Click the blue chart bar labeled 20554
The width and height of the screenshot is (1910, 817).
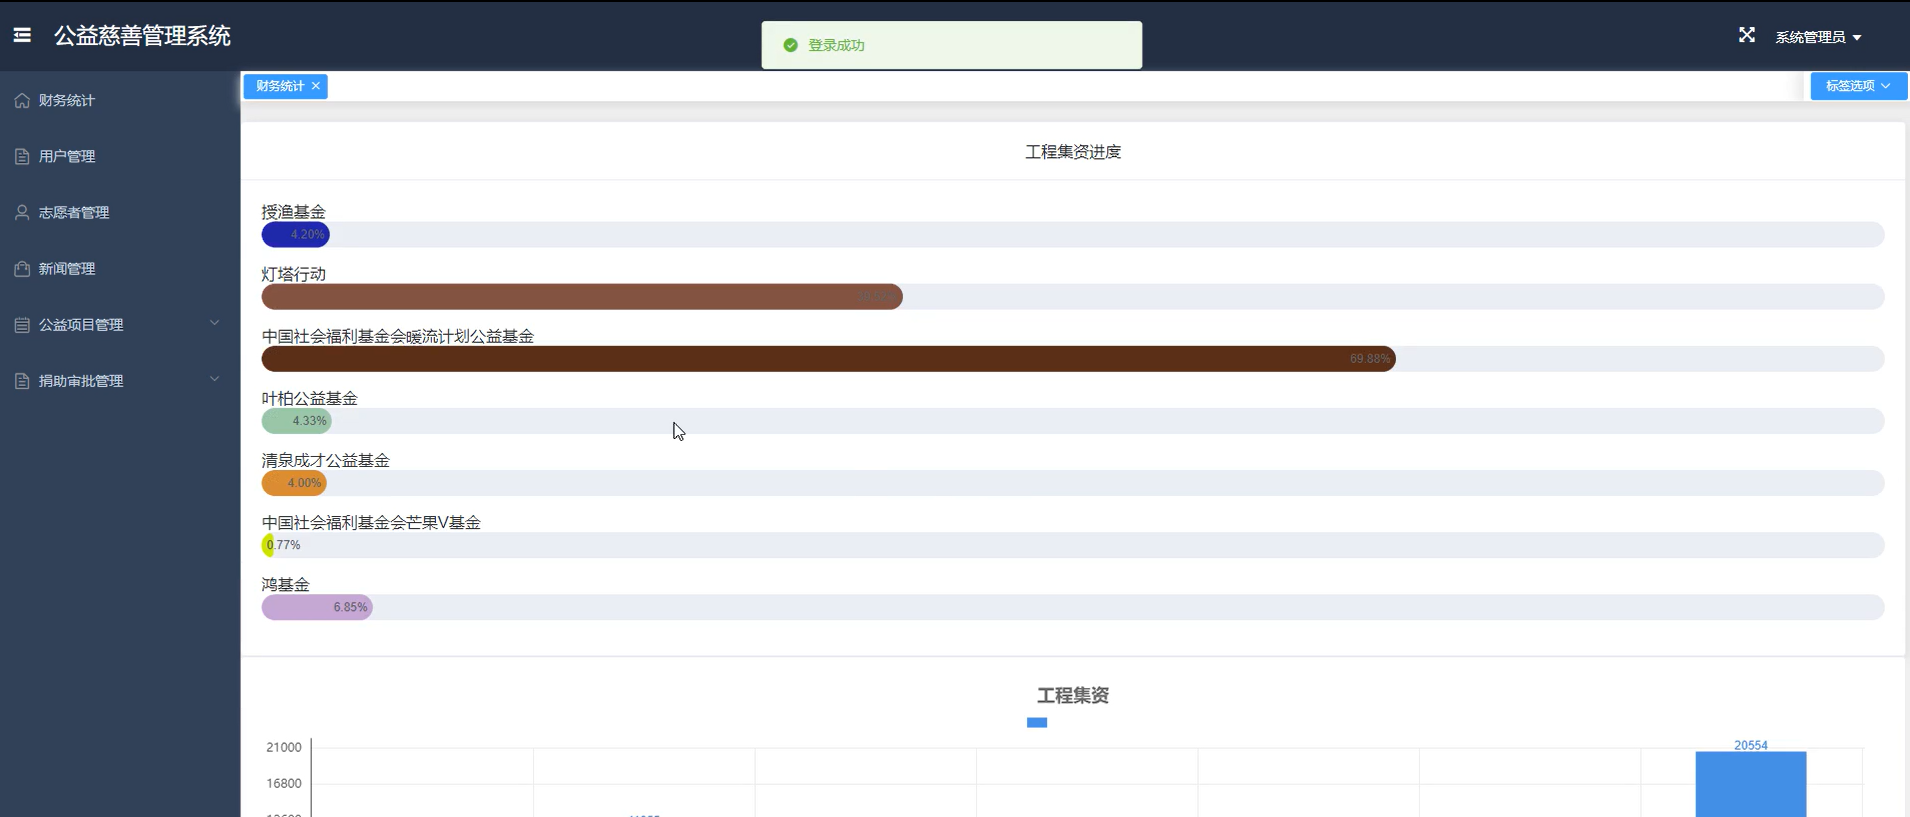coord(1751,784)
